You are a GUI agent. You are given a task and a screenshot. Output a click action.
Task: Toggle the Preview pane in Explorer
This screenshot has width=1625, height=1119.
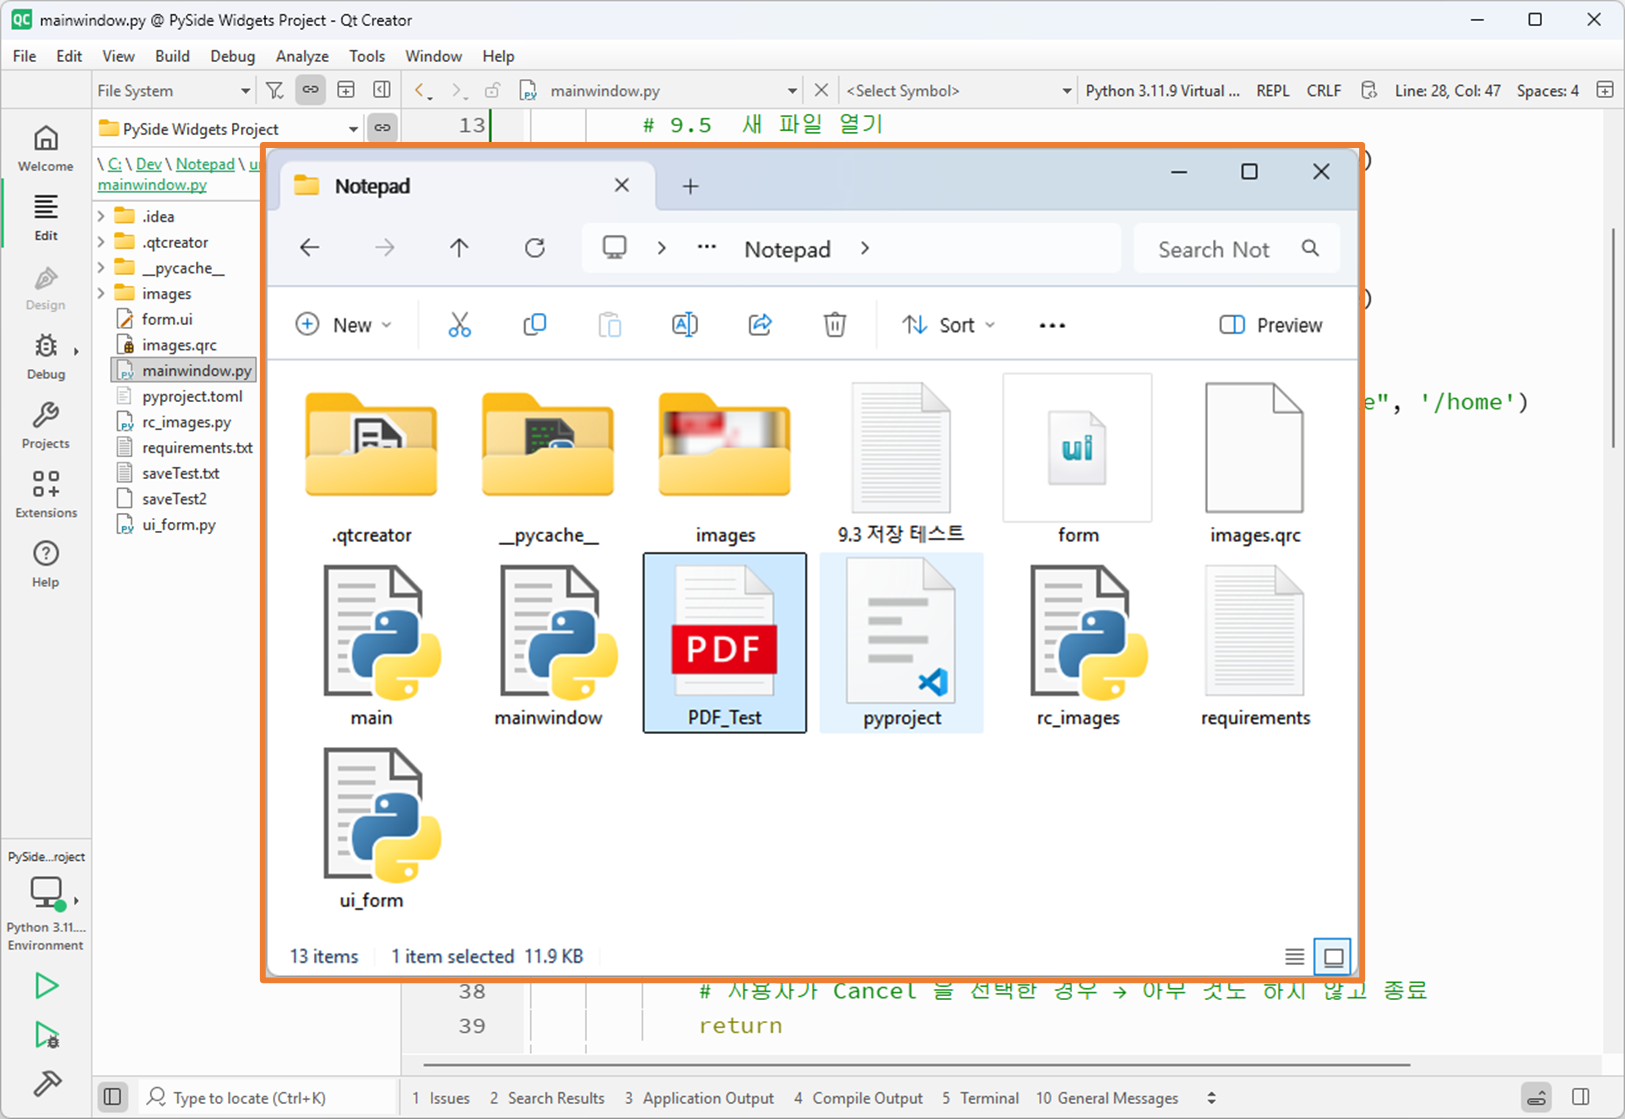[1271, 325]
